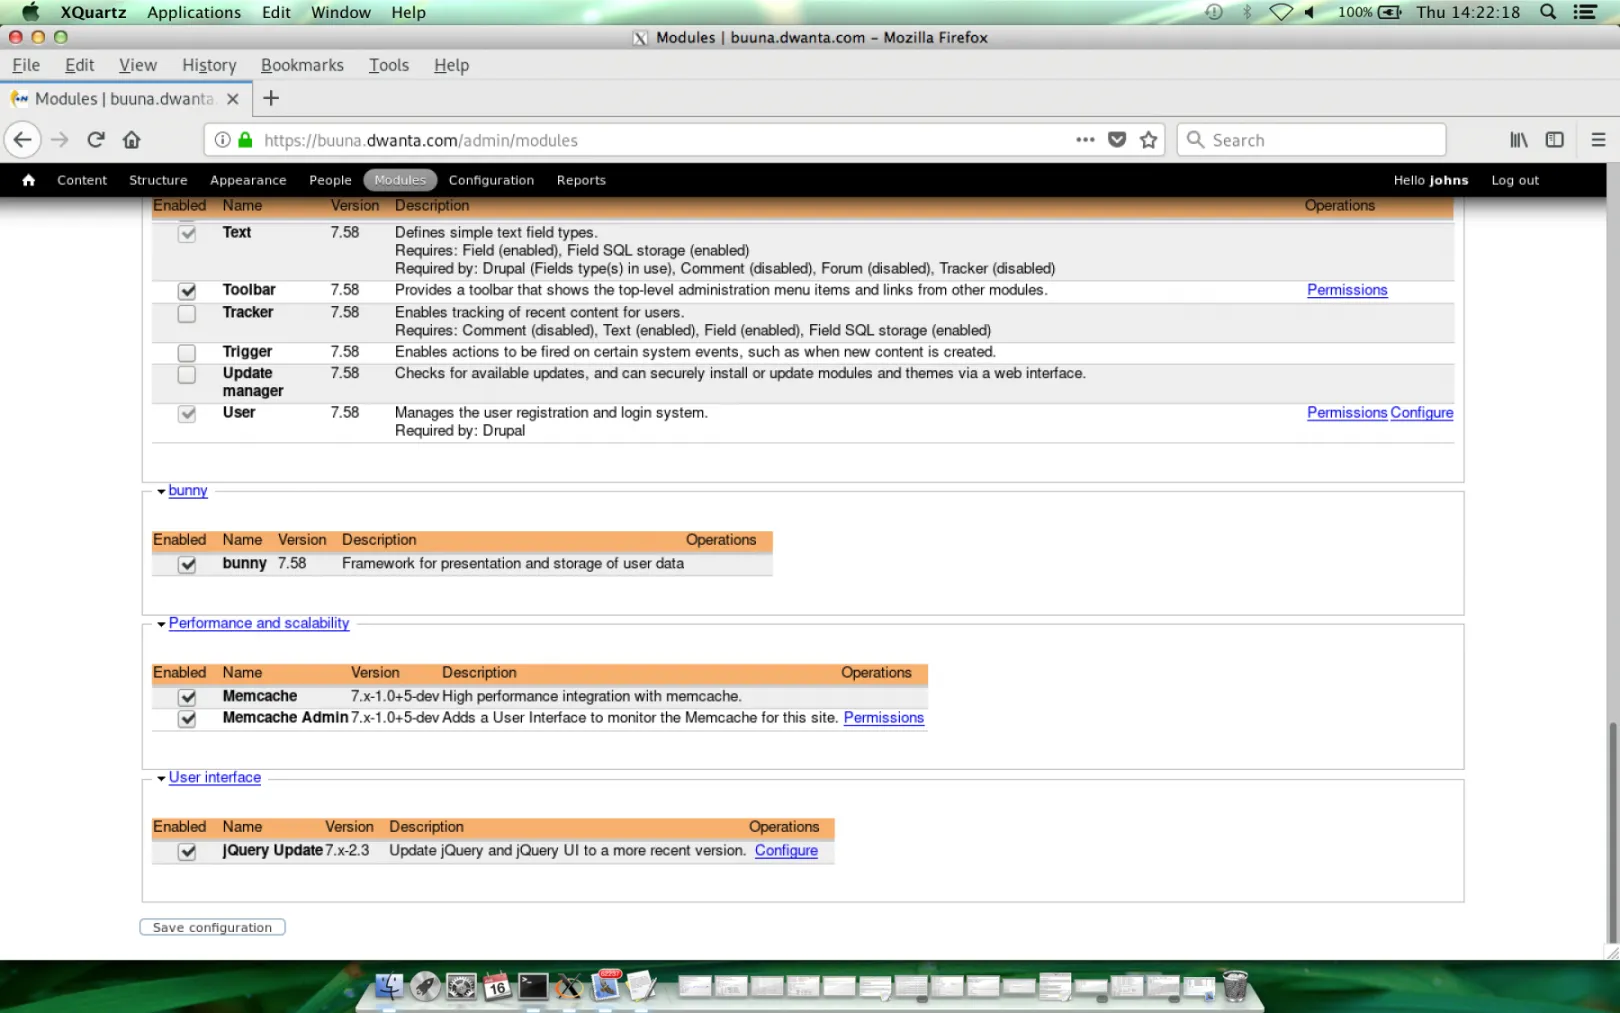
Task: Open the Firefox hamburger menu
Action: point(1598,140)
